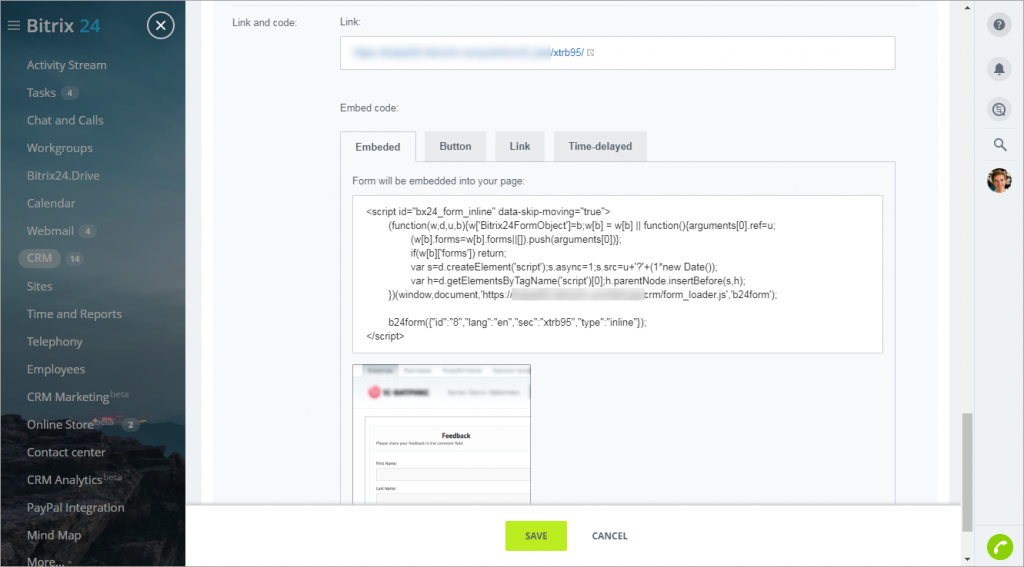Click the scrollbar down arrow
The height and width of the screenshot is (567, 1024).
pos(967,560)
